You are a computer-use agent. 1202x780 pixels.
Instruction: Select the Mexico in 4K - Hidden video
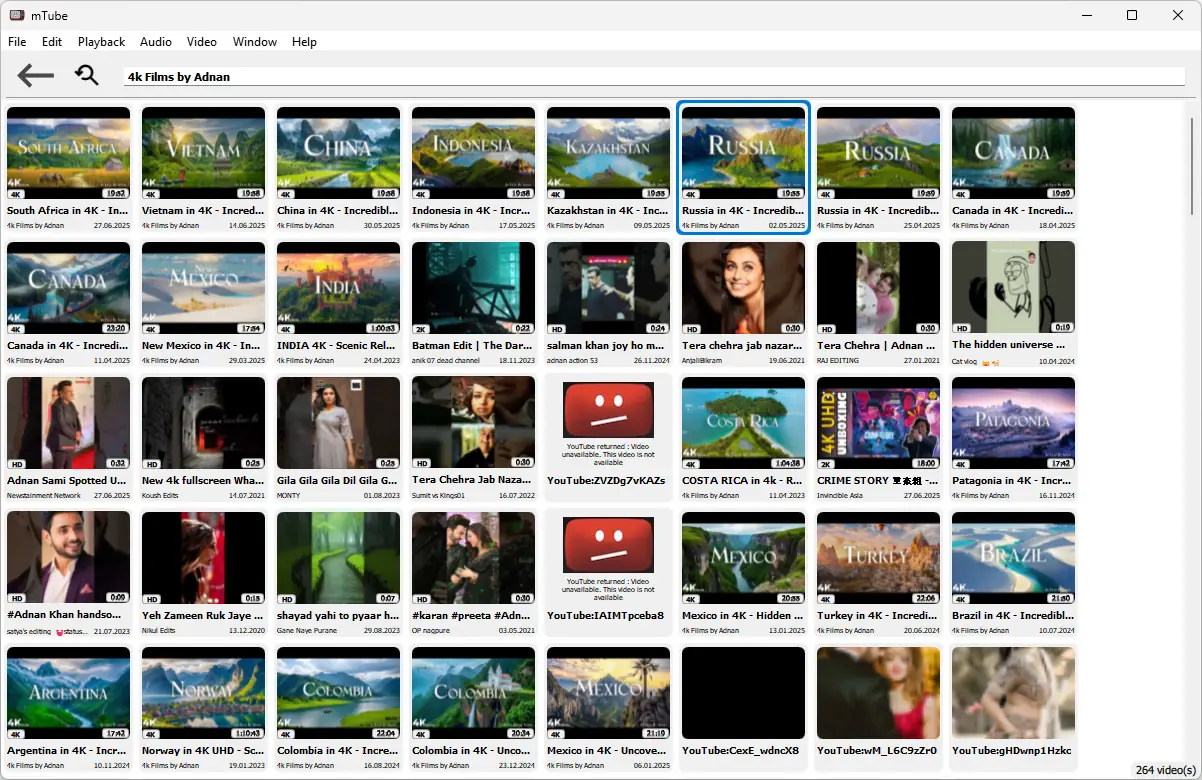(x=743, y=557)
